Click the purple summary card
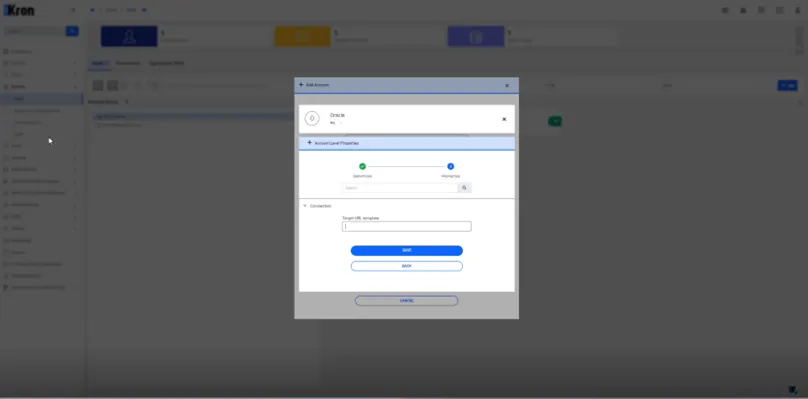The width and height of the screenshot is (808, 399). [476, 37]
